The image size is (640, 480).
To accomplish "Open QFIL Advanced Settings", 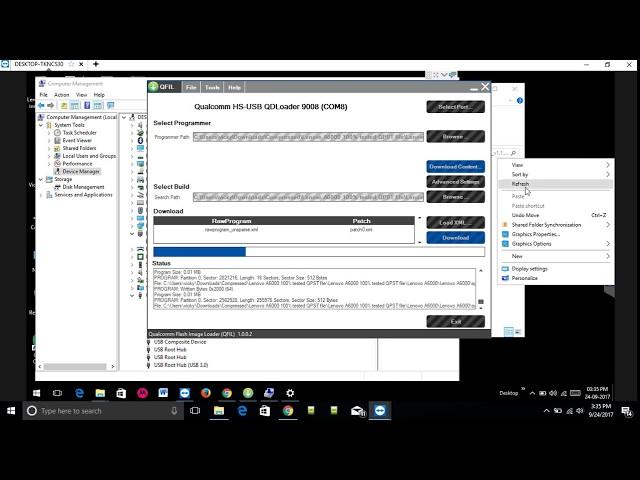I will pyautogui.click(x=456, y=182).
